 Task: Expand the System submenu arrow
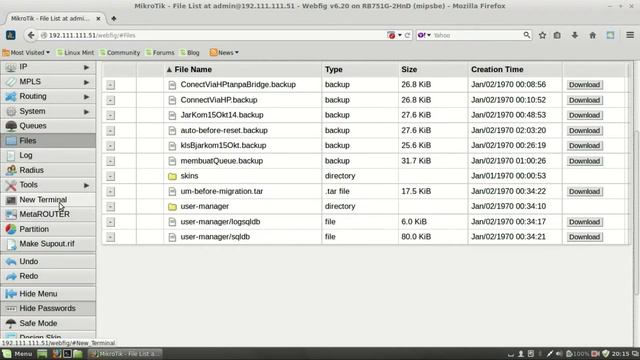point(86,111)
